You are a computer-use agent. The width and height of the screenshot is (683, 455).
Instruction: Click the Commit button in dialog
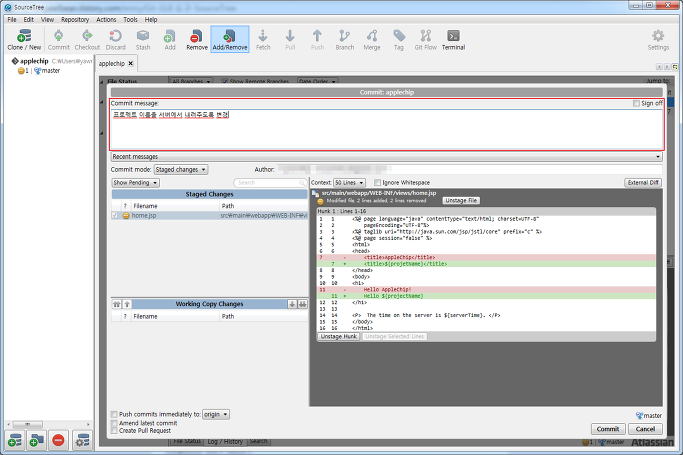[608, 429]
